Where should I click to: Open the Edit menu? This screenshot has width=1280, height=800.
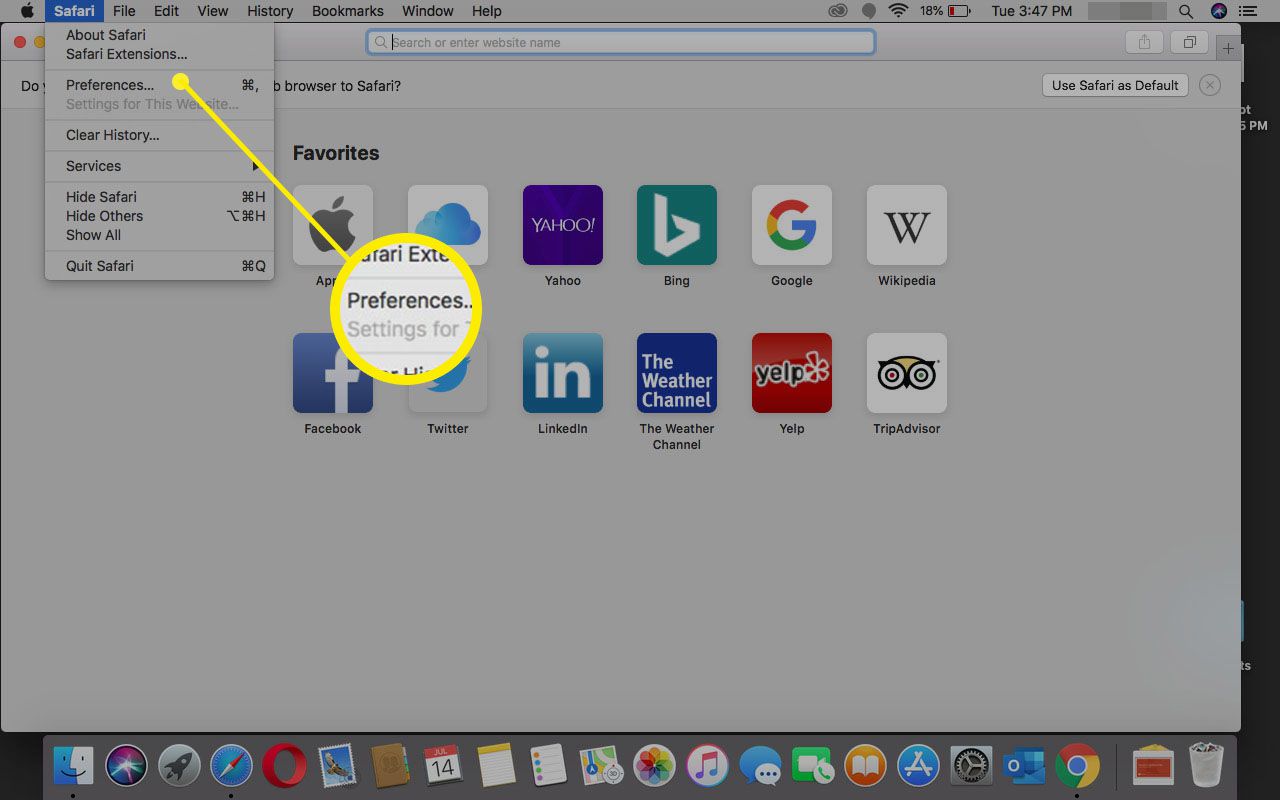click(x=166, y=11)
